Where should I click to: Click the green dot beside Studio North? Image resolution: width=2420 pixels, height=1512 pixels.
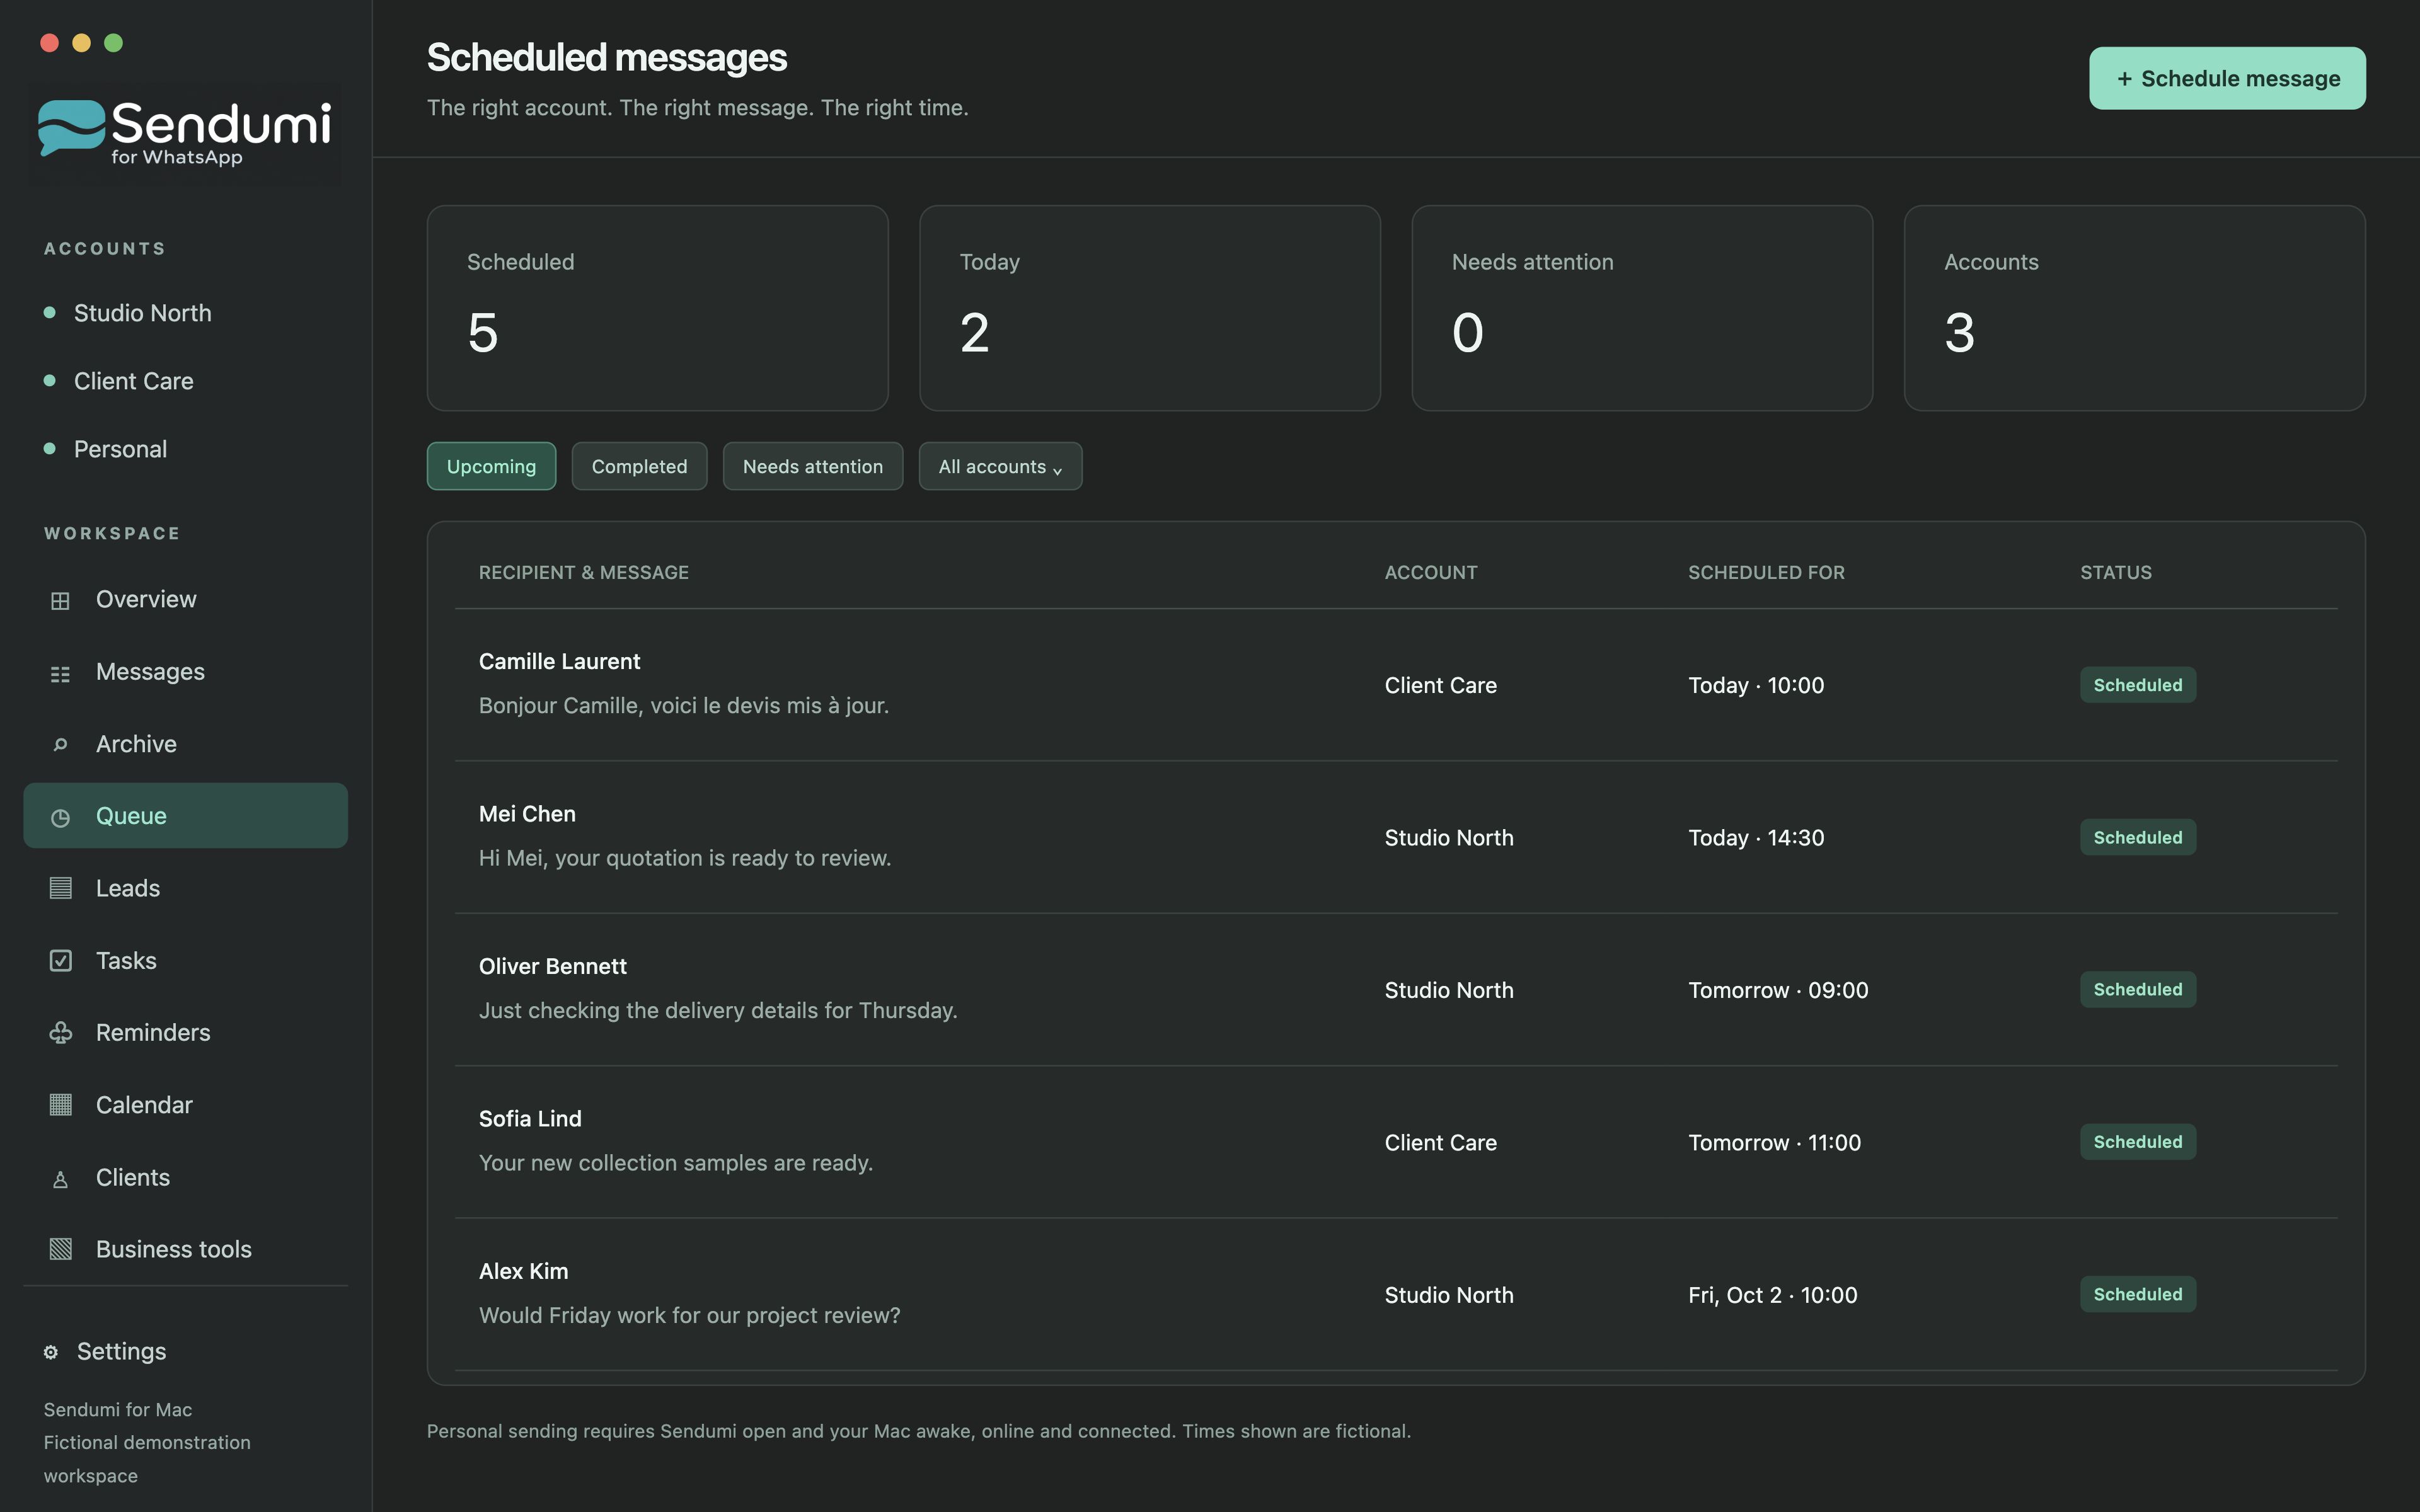tap(49, 312)
